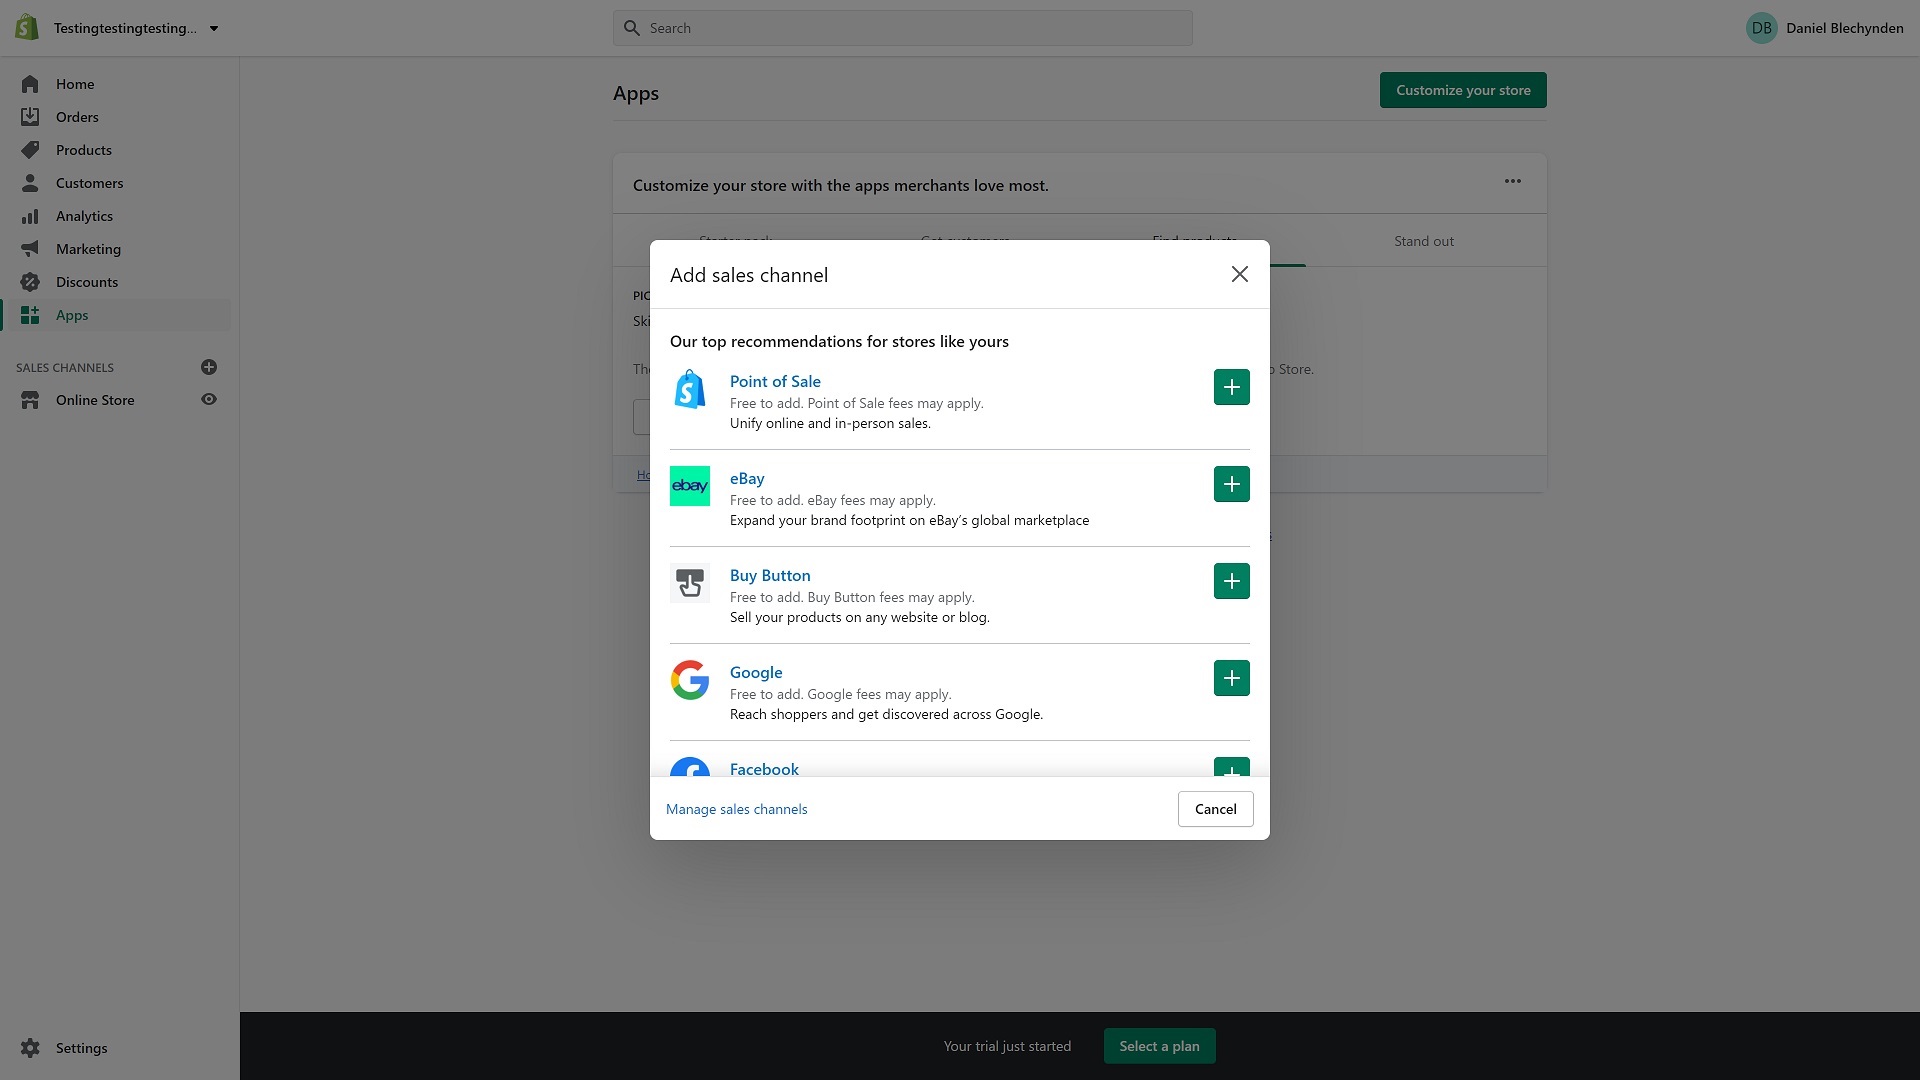View online store eye icon
The image size is (1920, 1080).
click(x=209, y=399)
